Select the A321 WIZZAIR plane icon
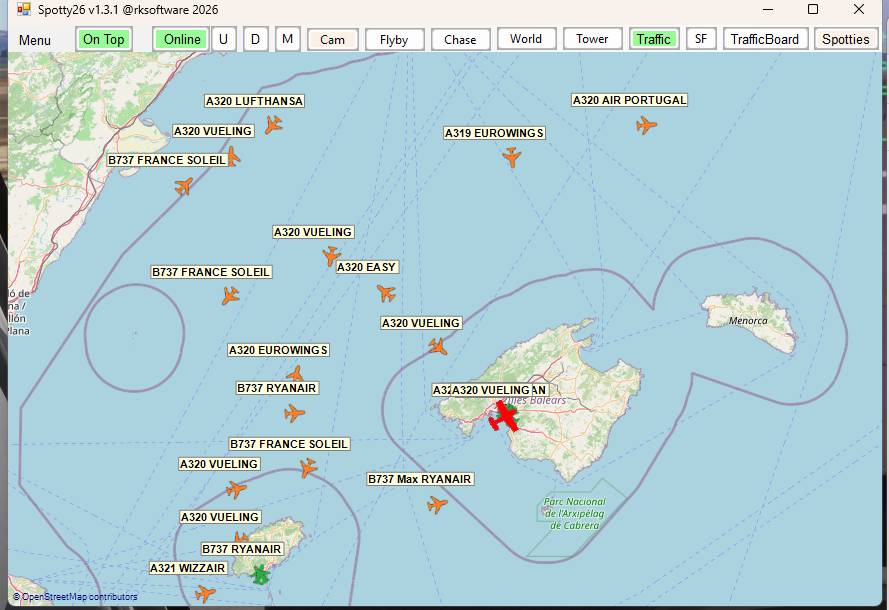Image resolution: width=889 pixels, height=610 pixels. tap(205, 594)
